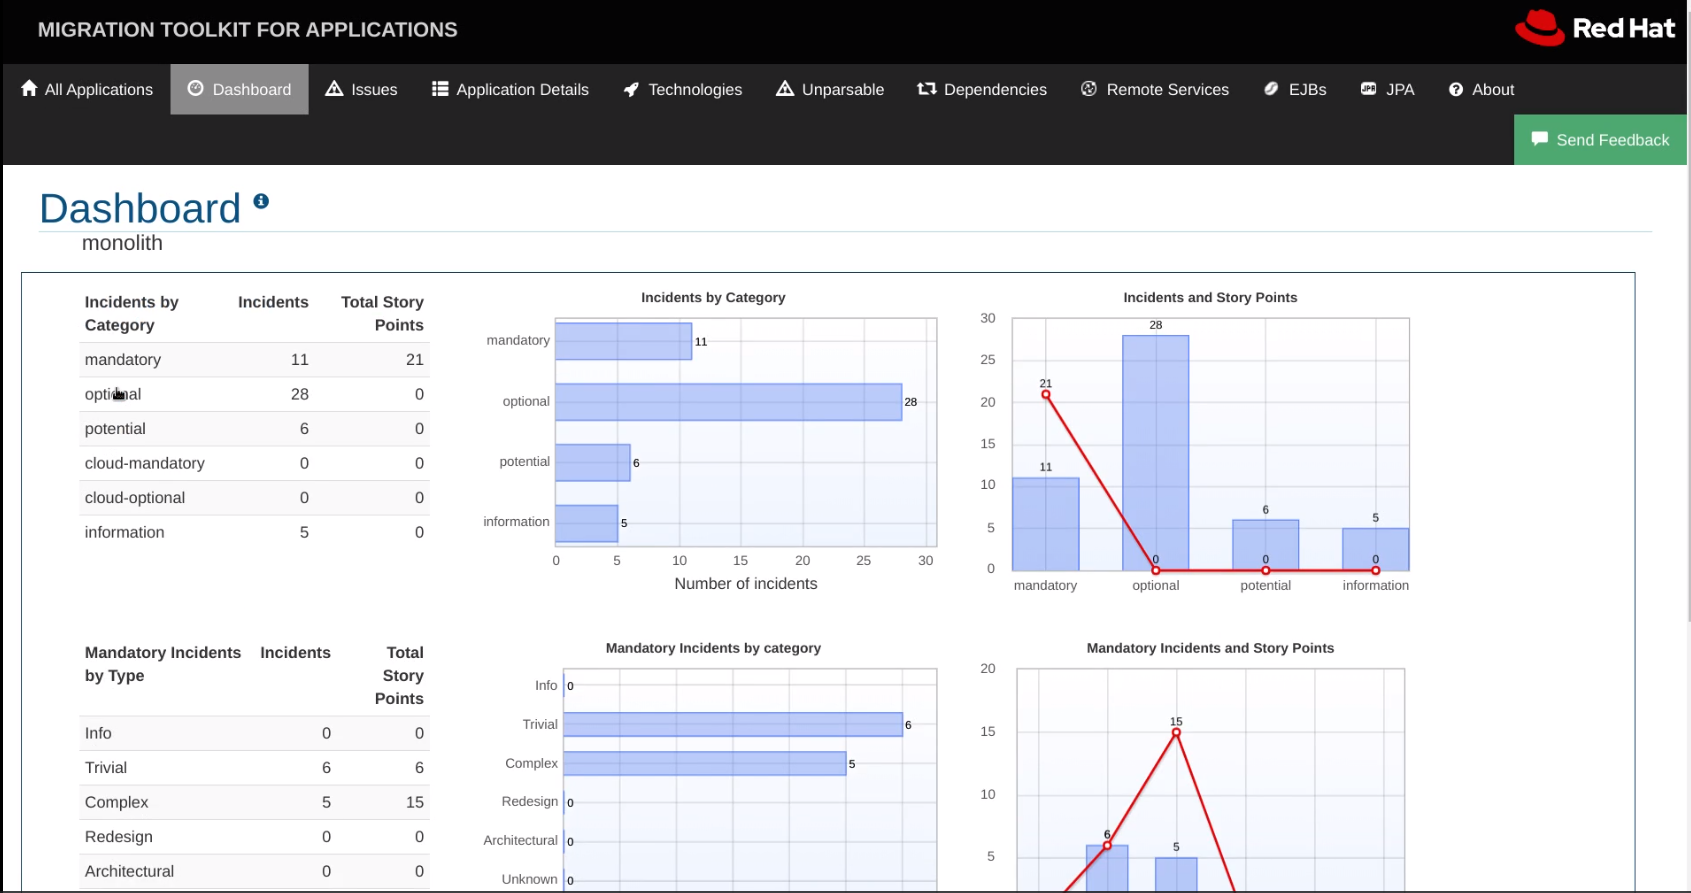The image size is (1691, 893).
Task: Click the Trivial bar in Mandatory Incidents chart
Action: (x=733, y=724)
